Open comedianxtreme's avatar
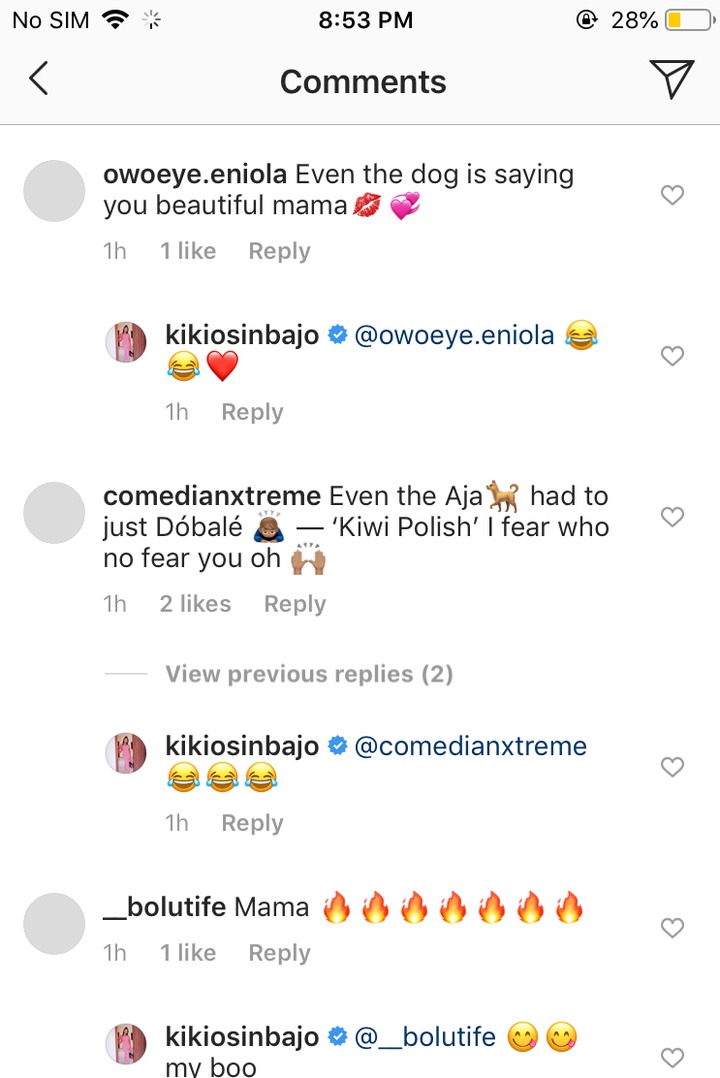Screen dimensions: 720x1078 (x=53, y=512)
